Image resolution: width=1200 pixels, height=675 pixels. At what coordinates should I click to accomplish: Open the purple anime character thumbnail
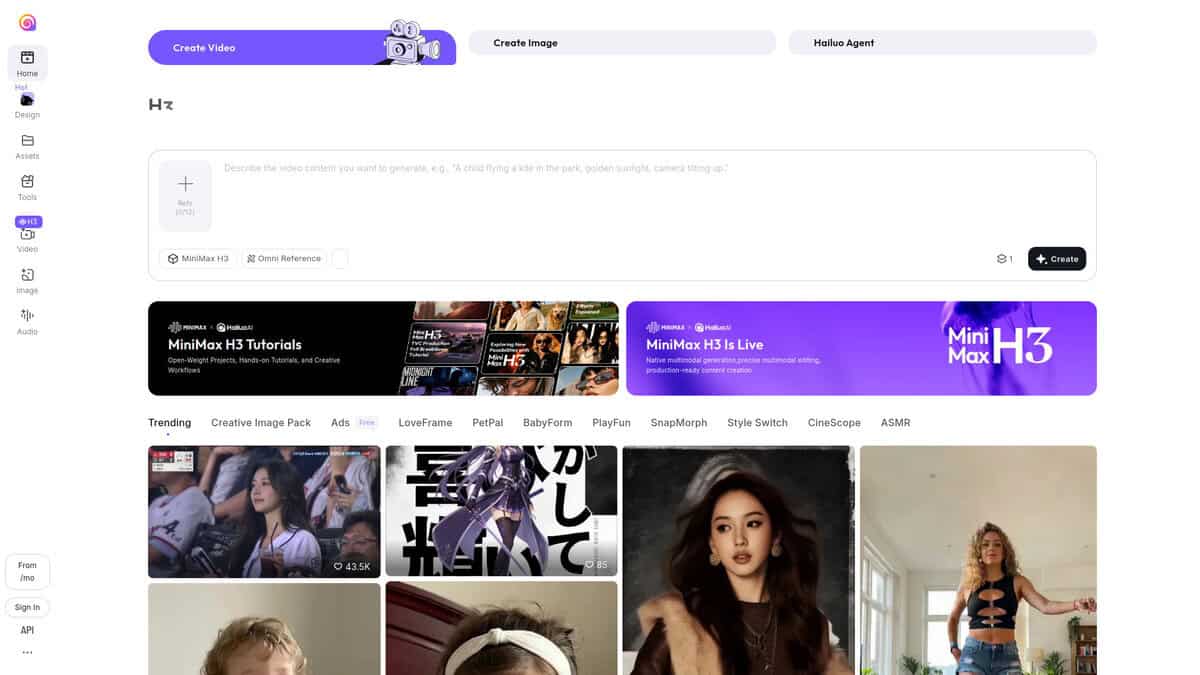tap(501, 512)
